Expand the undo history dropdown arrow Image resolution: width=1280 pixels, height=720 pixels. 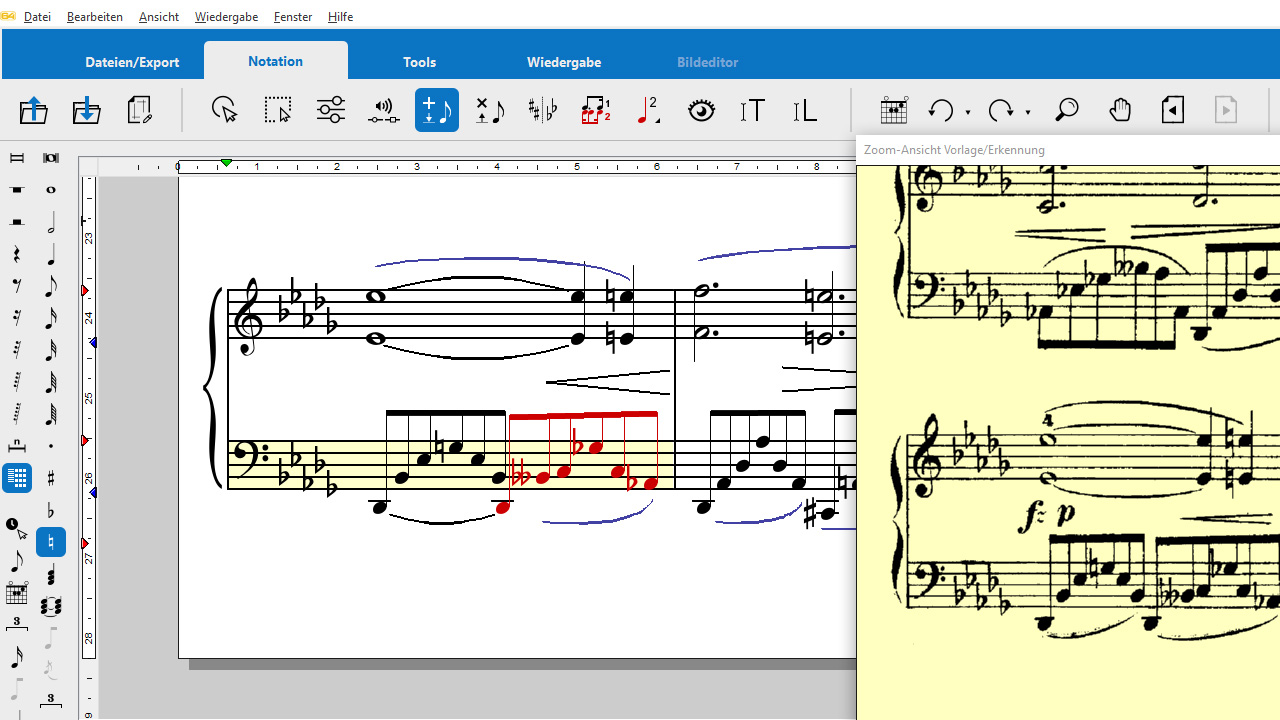click(968, 112)
